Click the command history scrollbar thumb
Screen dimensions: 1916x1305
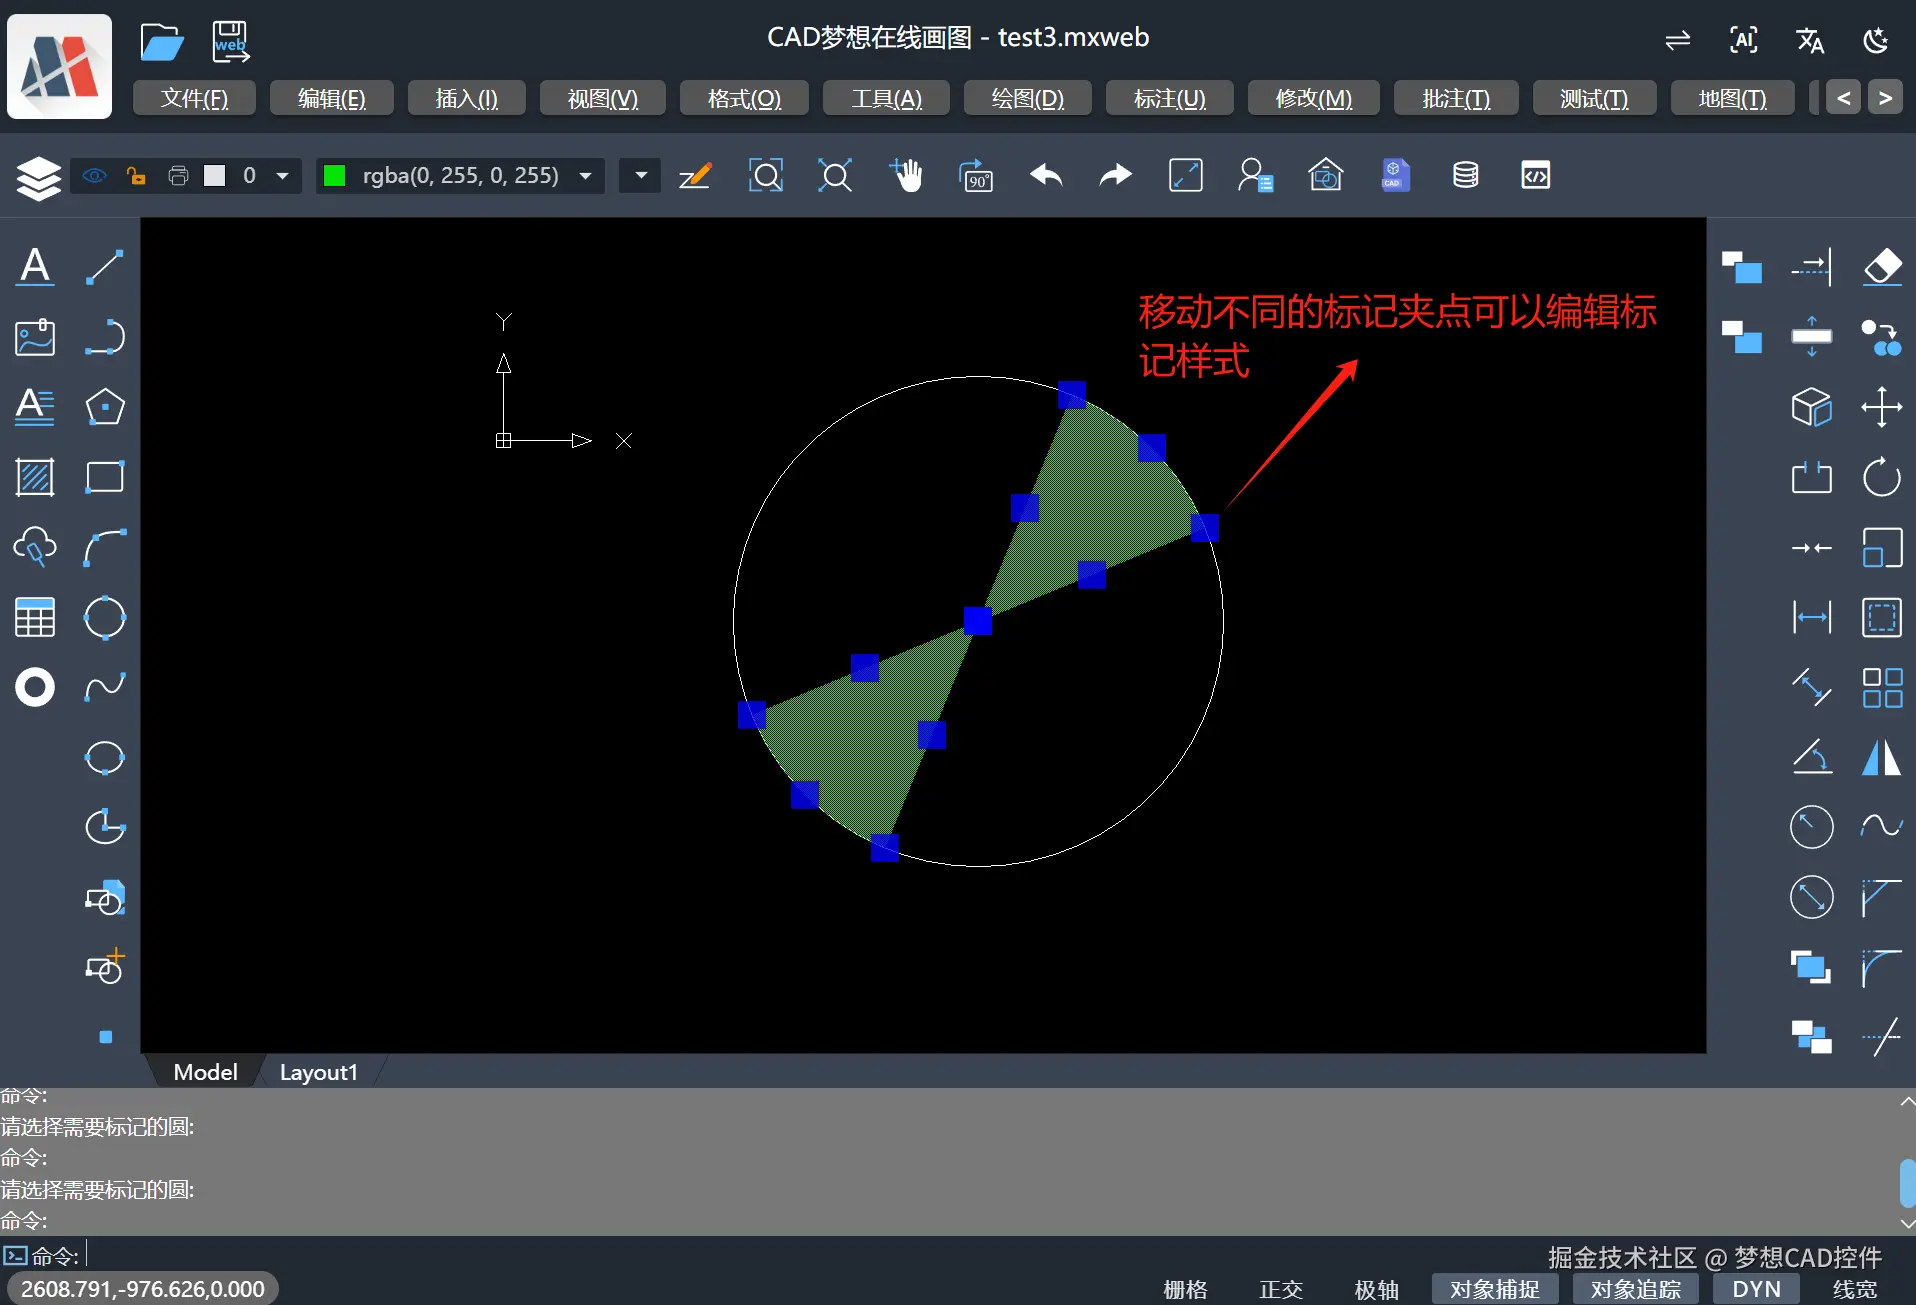(1907, 1183)
